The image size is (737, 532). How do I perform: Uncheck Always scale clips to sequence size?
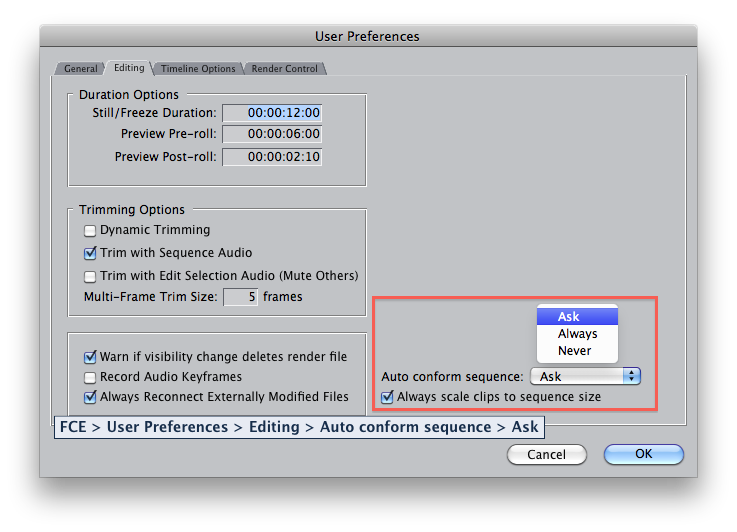(x=388, y=397)
